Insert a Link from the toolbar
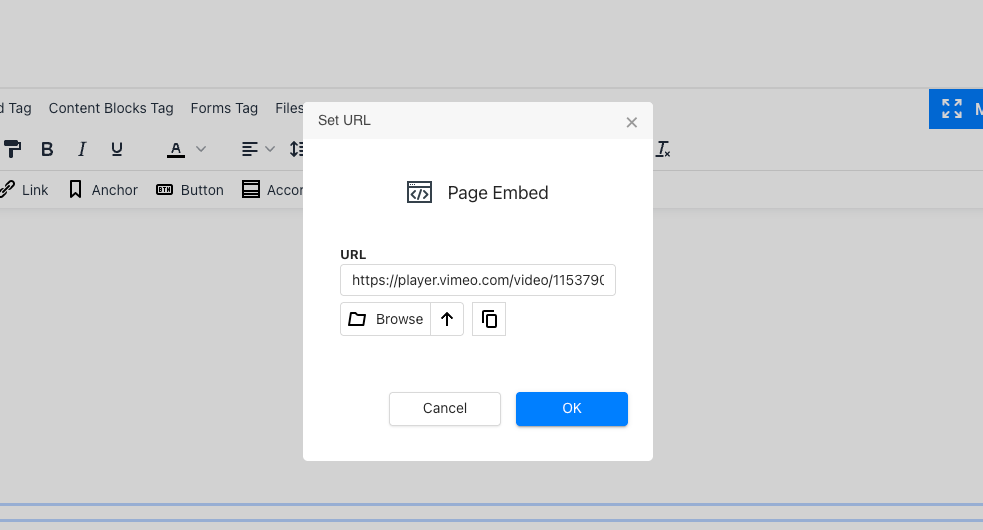 tap(23, 190)
